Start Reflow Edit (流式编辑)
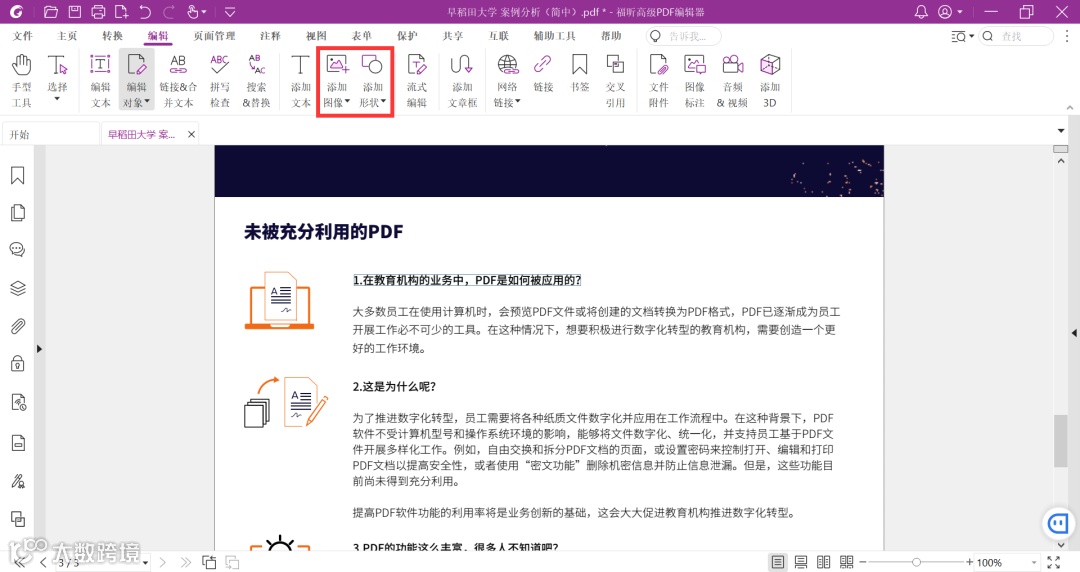The height and width of the screenshot is (572, 1080). pos(417,81)
